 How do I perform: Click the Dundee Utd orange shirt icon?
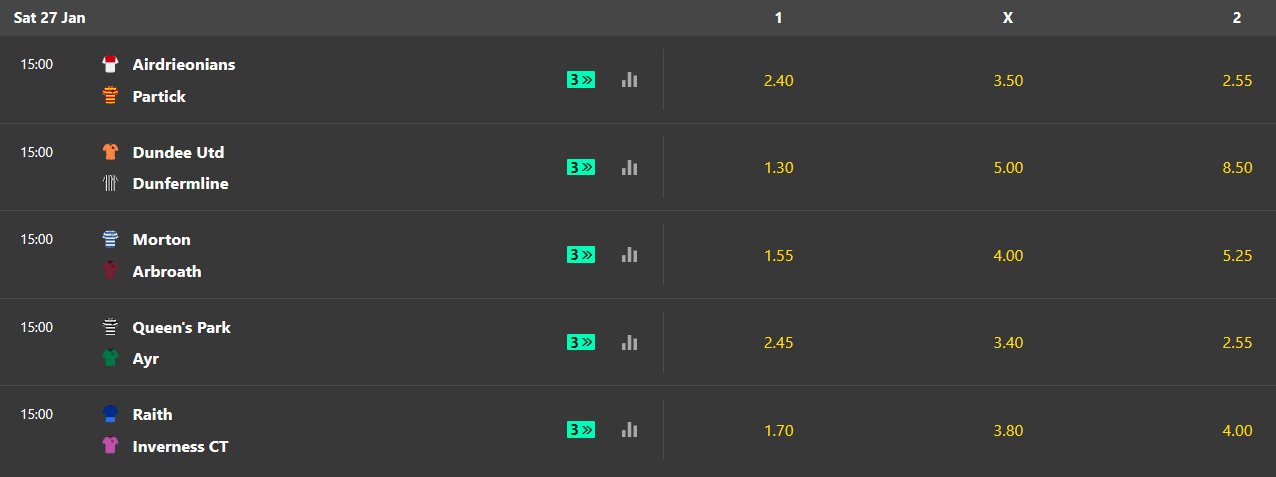coord(111,152)
